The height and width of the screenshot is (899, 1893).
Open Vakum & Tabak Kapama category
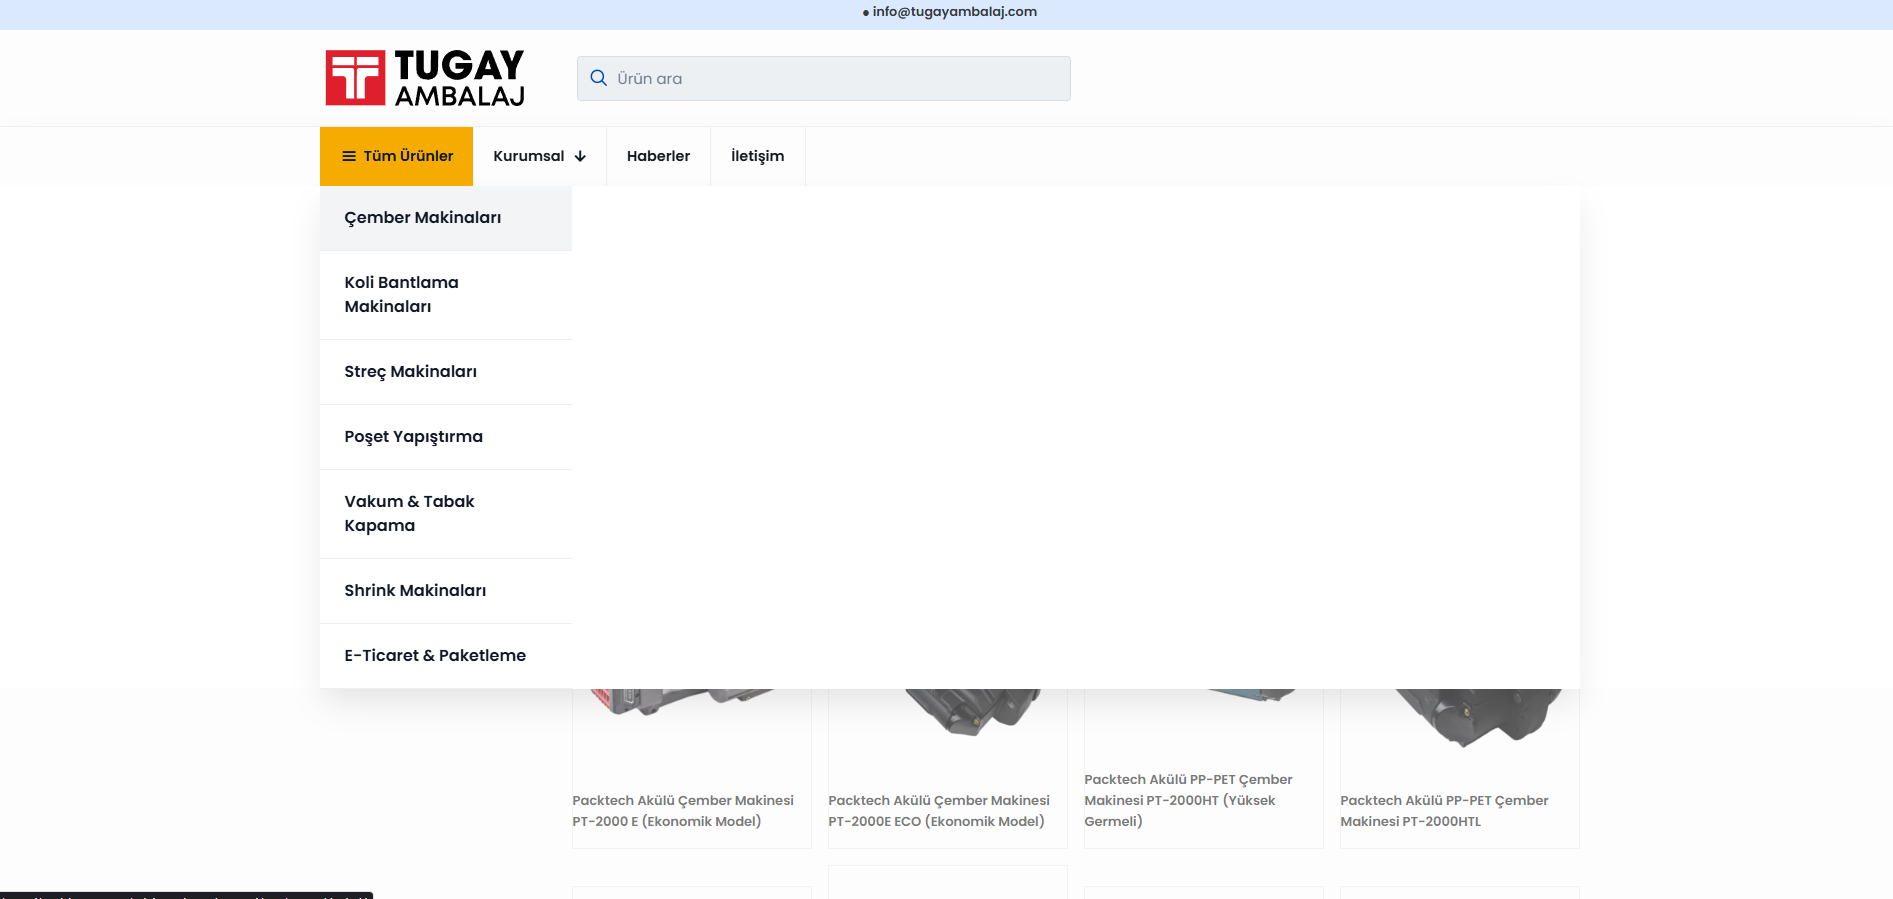[409, 514]
